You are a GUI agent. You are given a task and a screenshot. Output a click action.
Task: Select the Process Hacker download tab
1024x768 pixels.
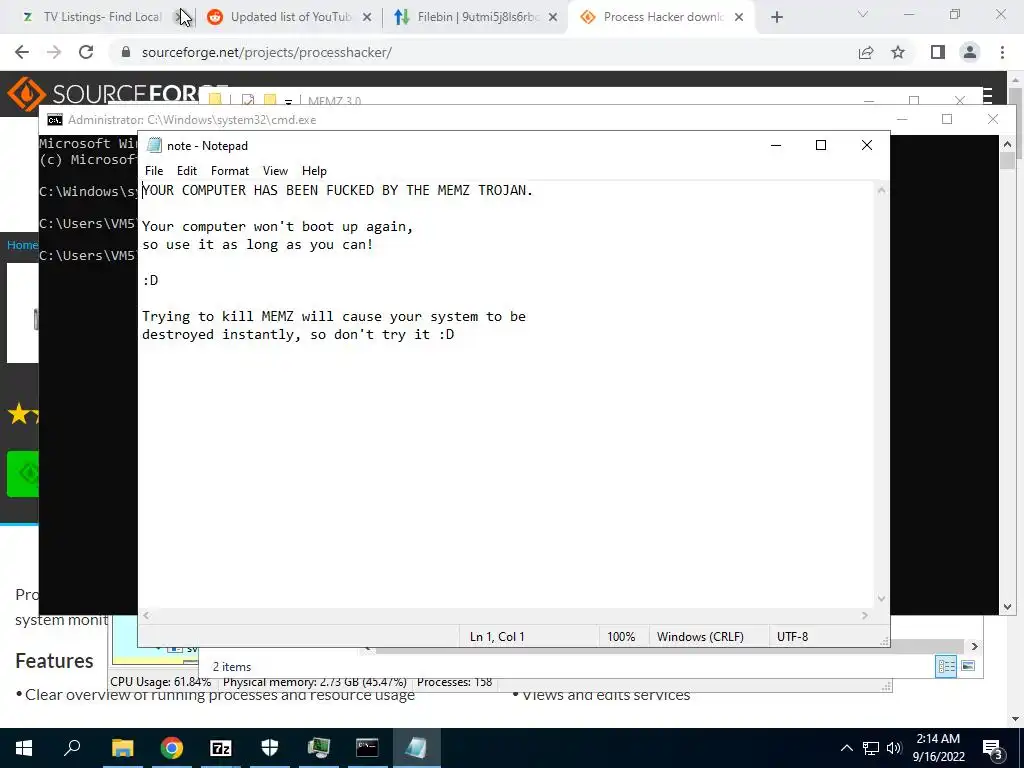tap(663, 17)
